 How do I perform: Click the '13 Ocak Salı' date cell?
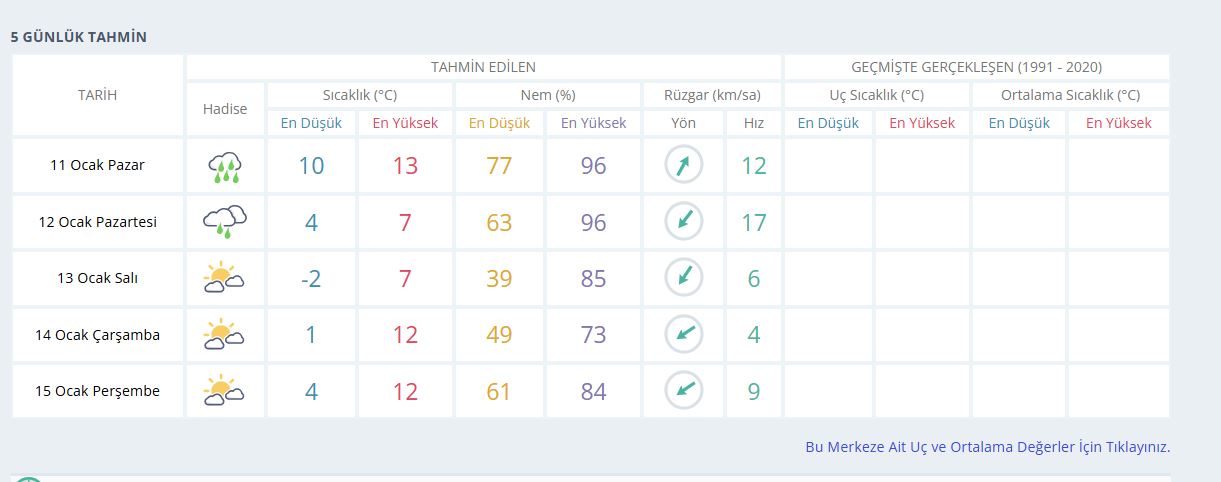click(x=97, y=278)
